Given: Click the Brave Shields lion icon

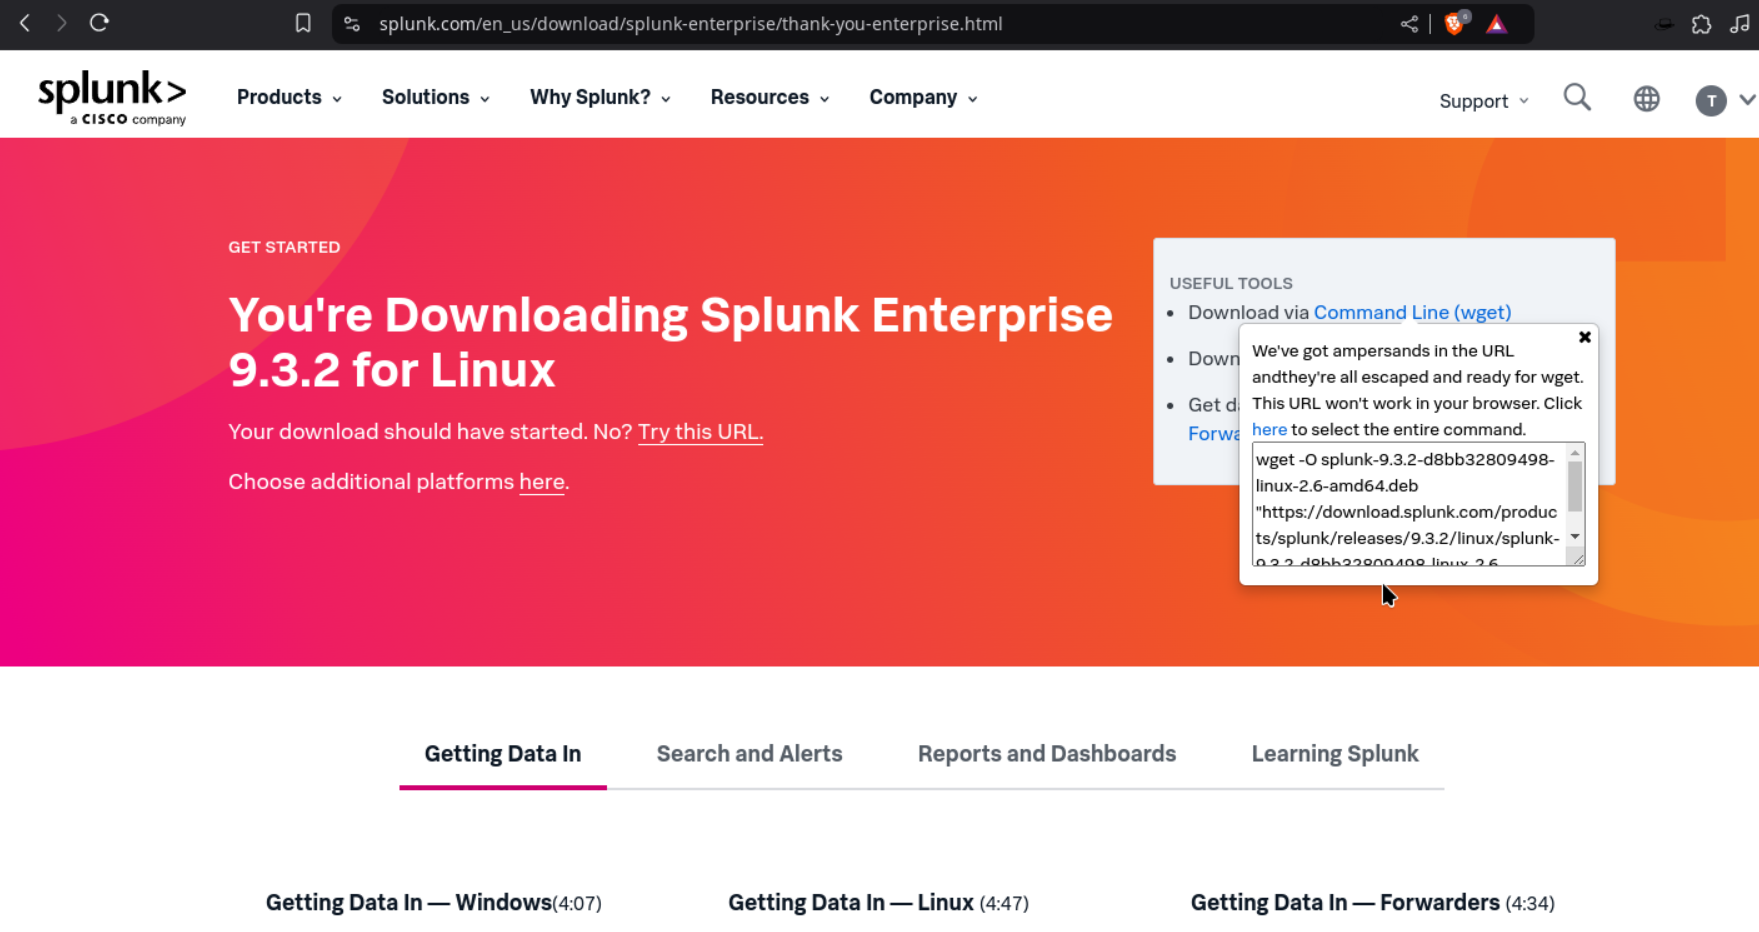Looking at the screenshot, I should 1455,23.
